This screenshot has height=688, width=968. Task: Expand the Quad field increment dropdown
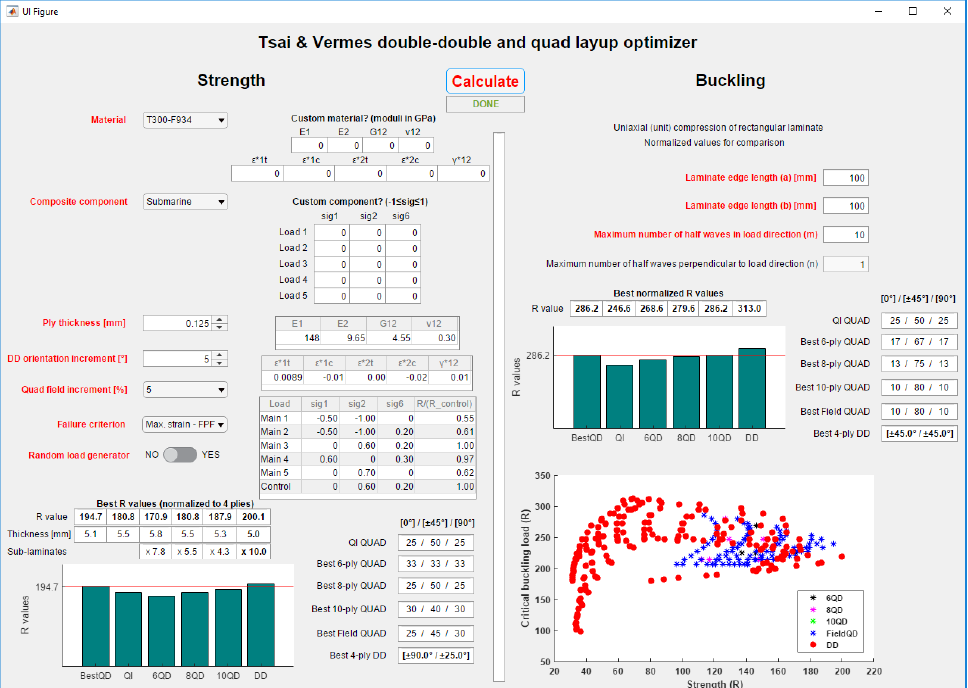tap(185, 390)
